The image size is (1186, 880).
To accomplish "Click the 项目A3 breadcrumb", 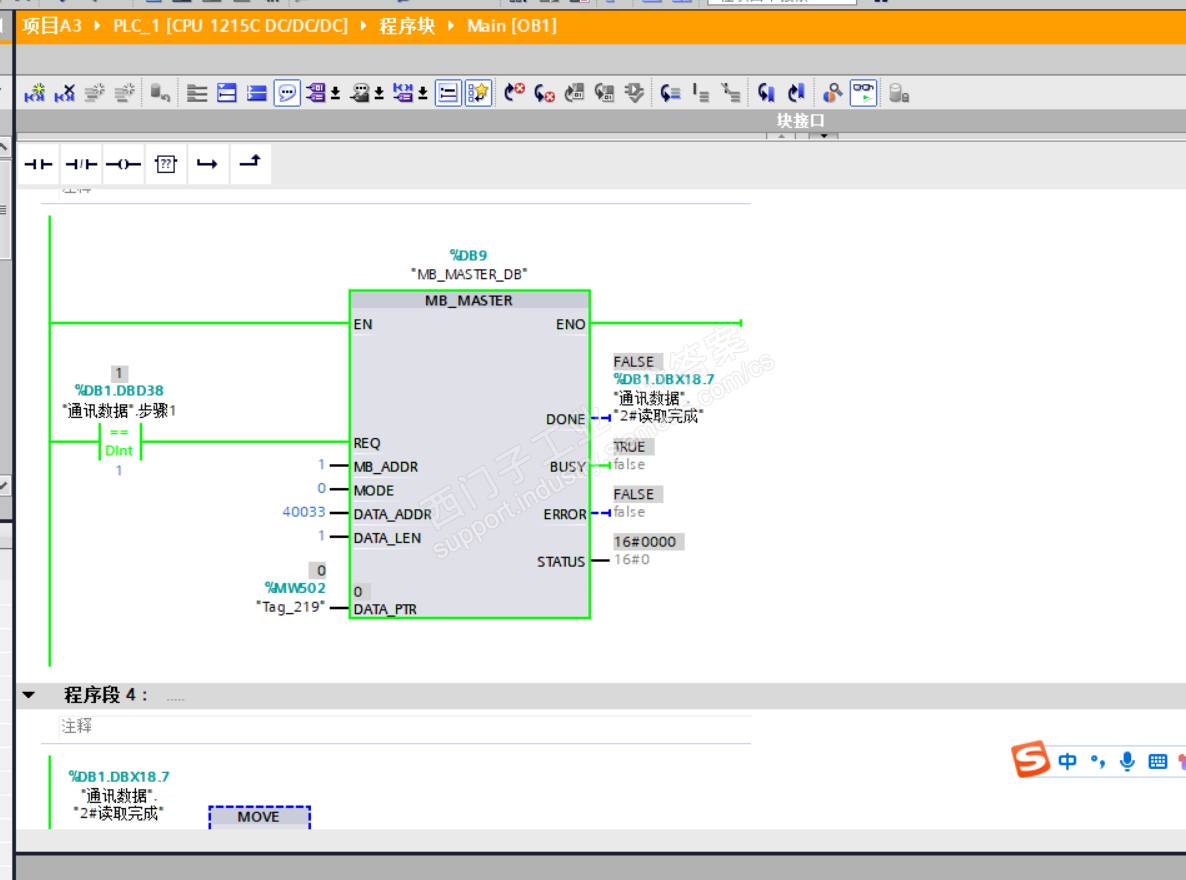I will [51, 26].
